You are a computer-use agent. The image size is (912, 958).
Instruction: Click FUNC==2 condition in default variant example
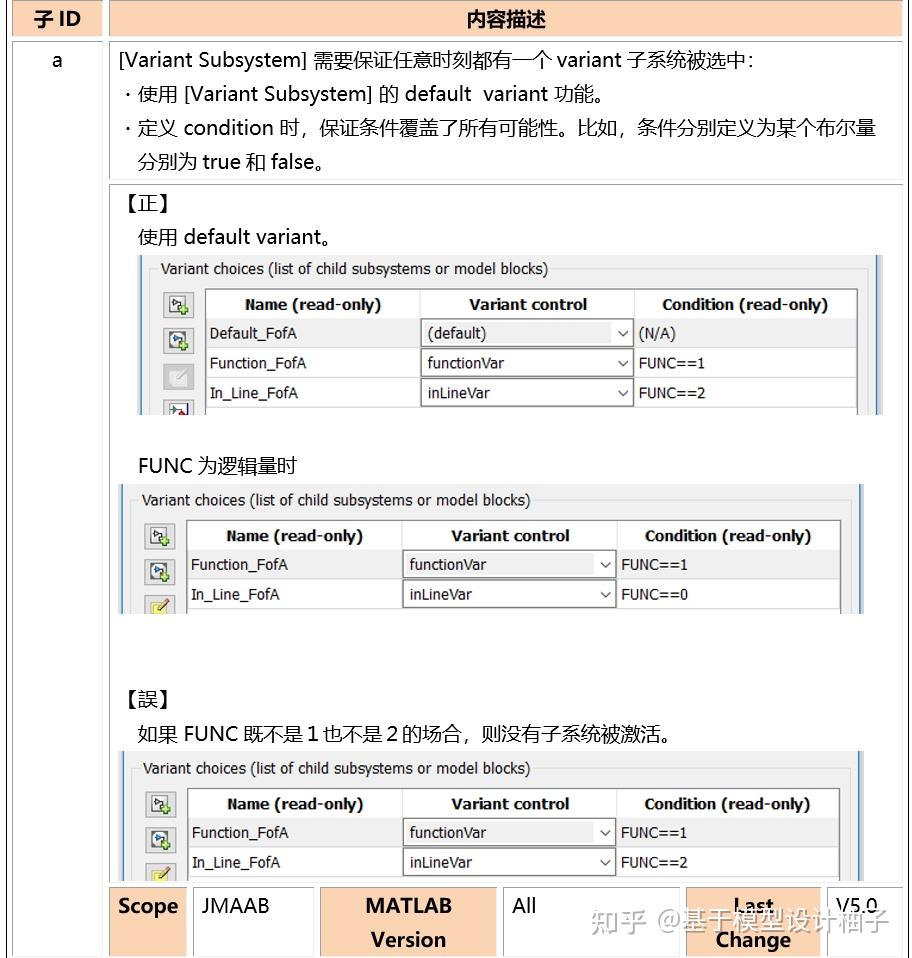[x=745, y=393]
